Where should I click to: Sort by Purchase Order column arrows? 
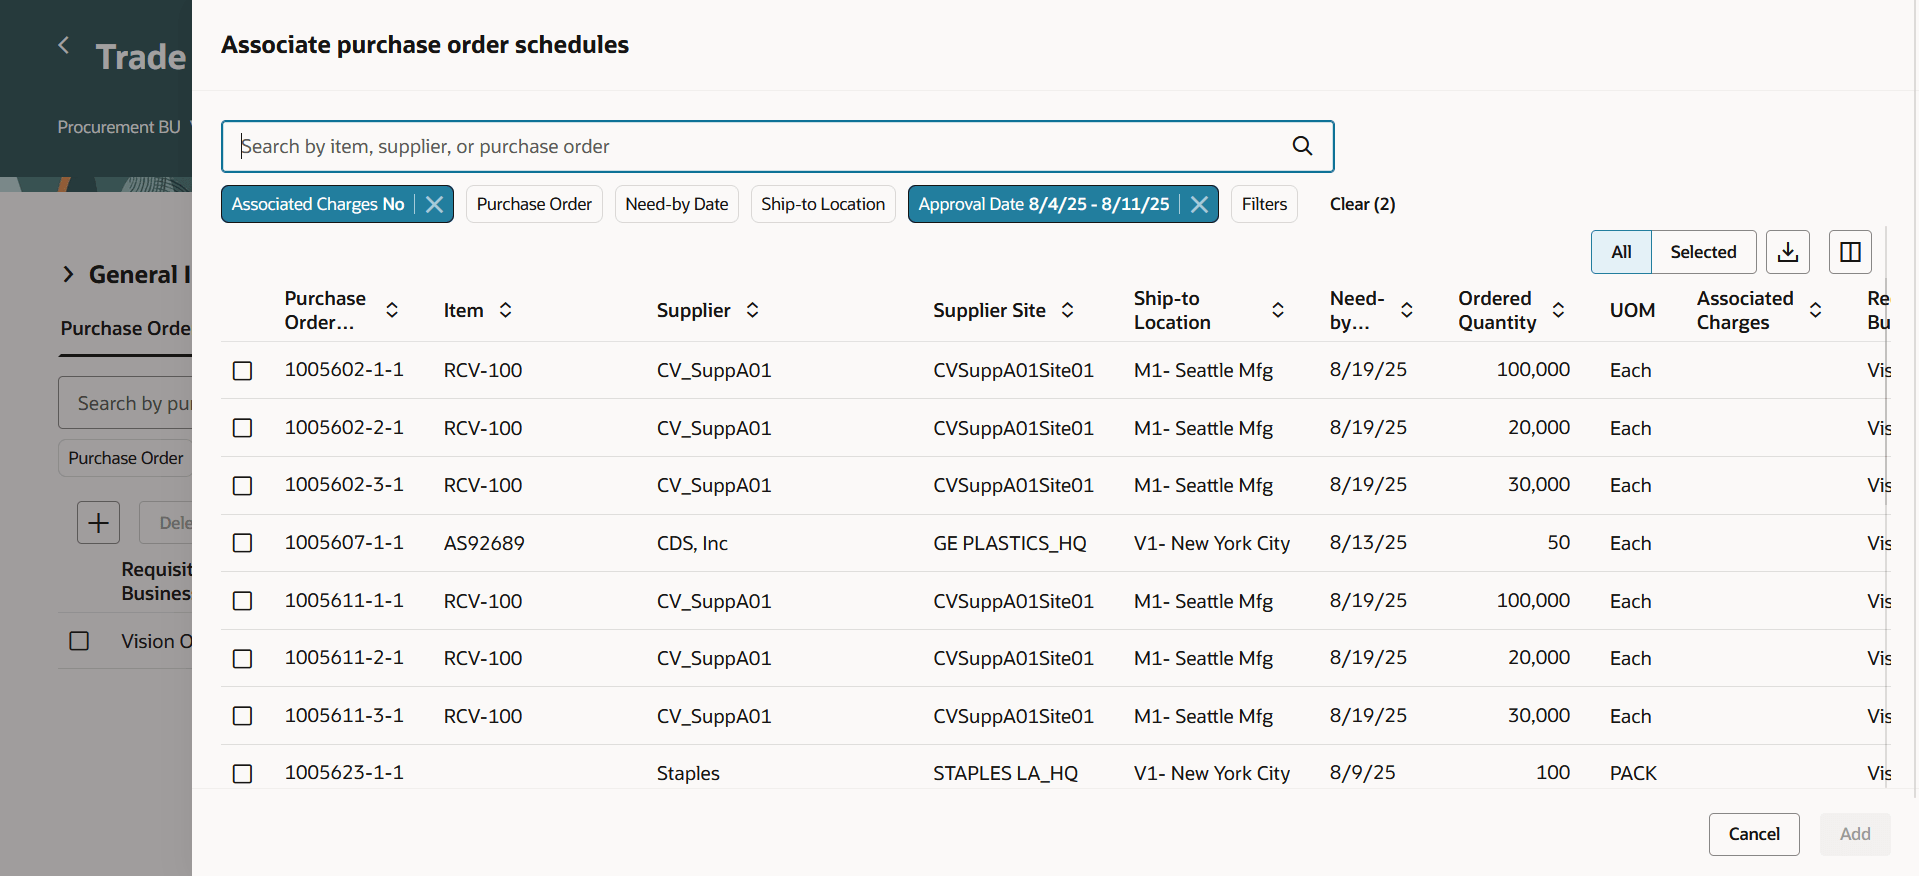click(x=392, y=310)
